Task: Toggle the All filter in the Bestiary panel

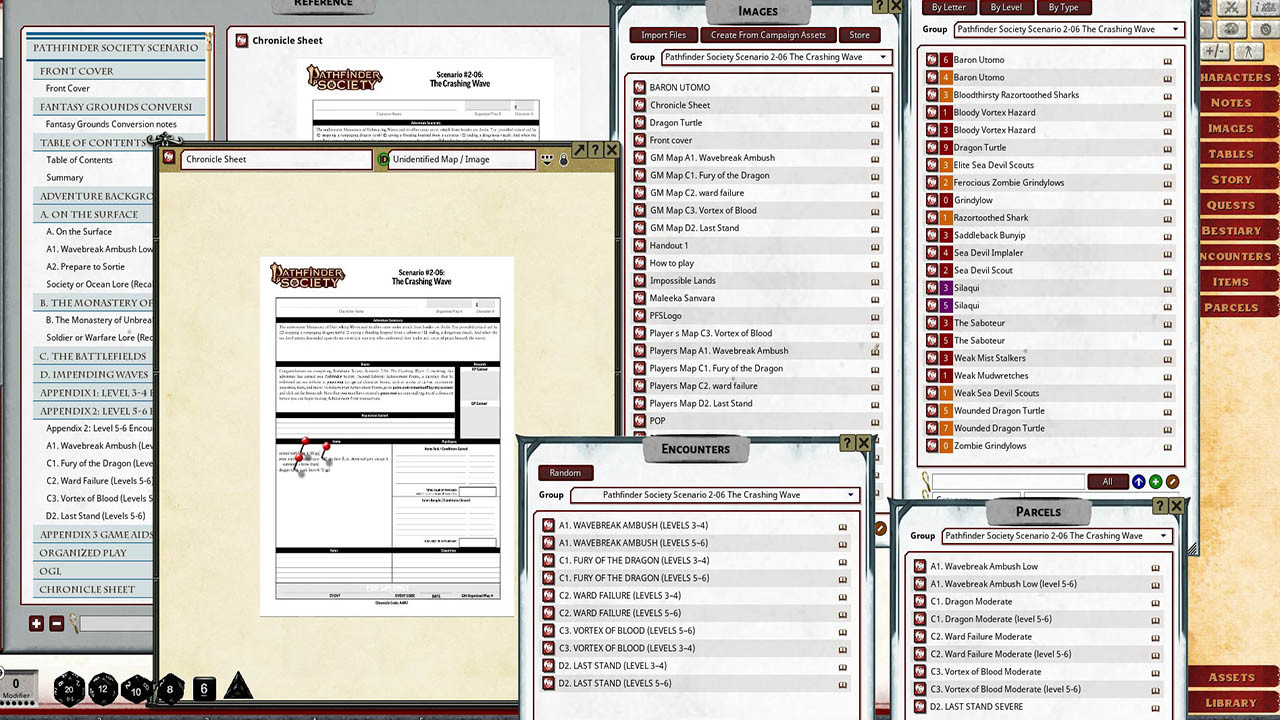Action: pos(1108,481)
